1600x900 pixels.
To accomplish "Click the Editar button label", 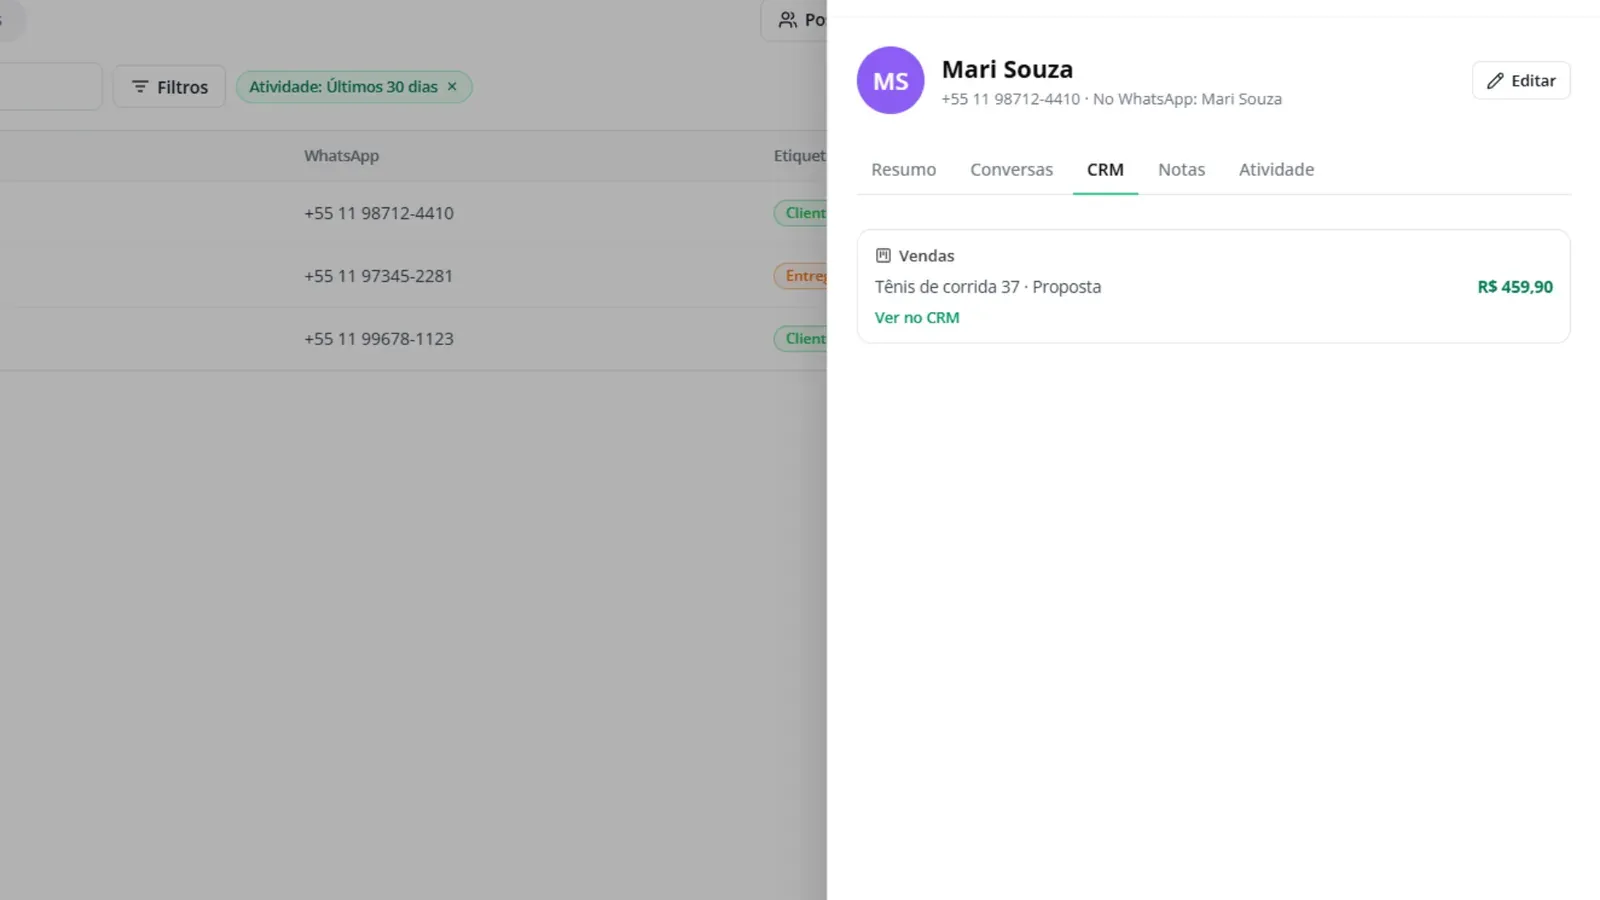I will point(1533,81).
